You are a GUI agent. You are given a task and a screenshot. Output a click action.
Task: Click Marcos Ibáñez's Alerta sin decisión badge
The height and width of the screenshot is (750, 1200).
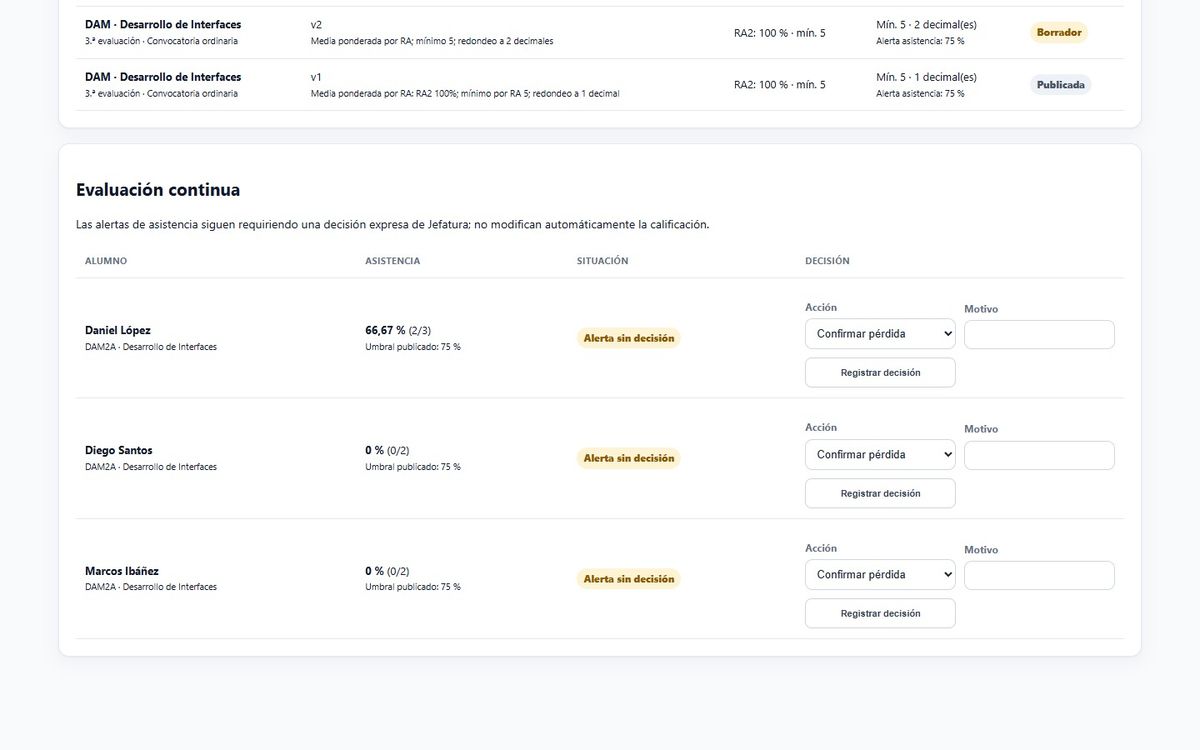coord(629,579)
